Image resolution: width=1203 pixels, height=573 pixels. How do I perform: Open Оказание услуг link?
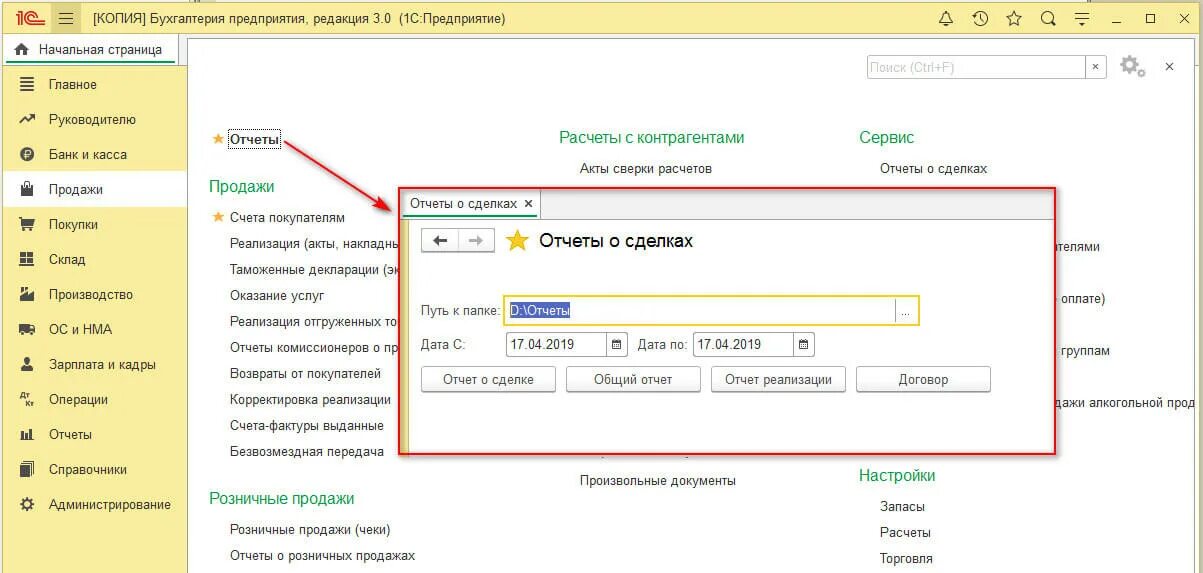pos(277,295)
